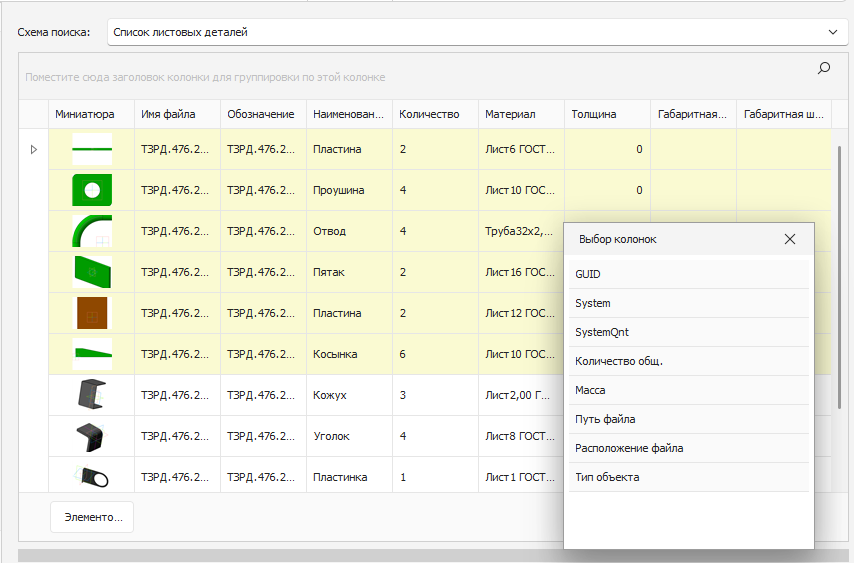The width and height of the screenshot is (854, 563).
Task: Pick Тип объекта column entry
Action: [689, 477]
